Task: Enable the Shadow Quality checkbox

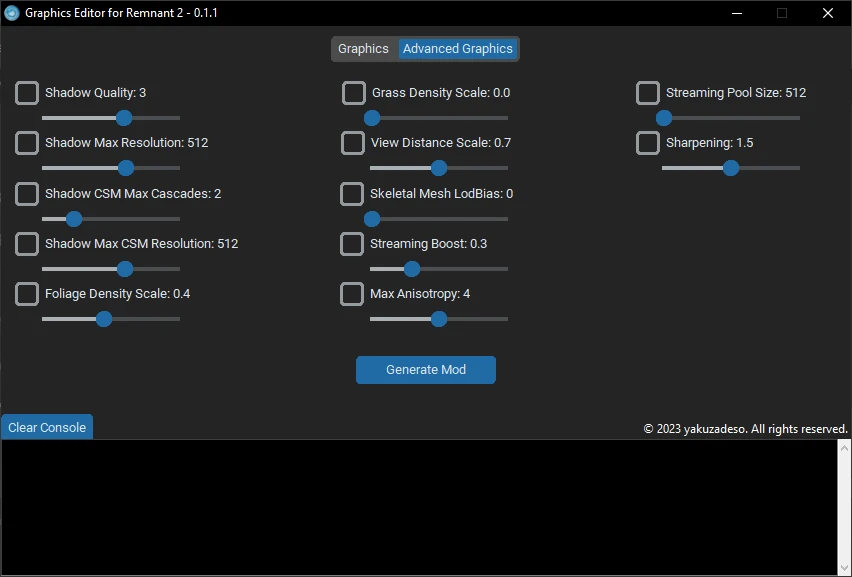Action: click(x=27, y=93)
